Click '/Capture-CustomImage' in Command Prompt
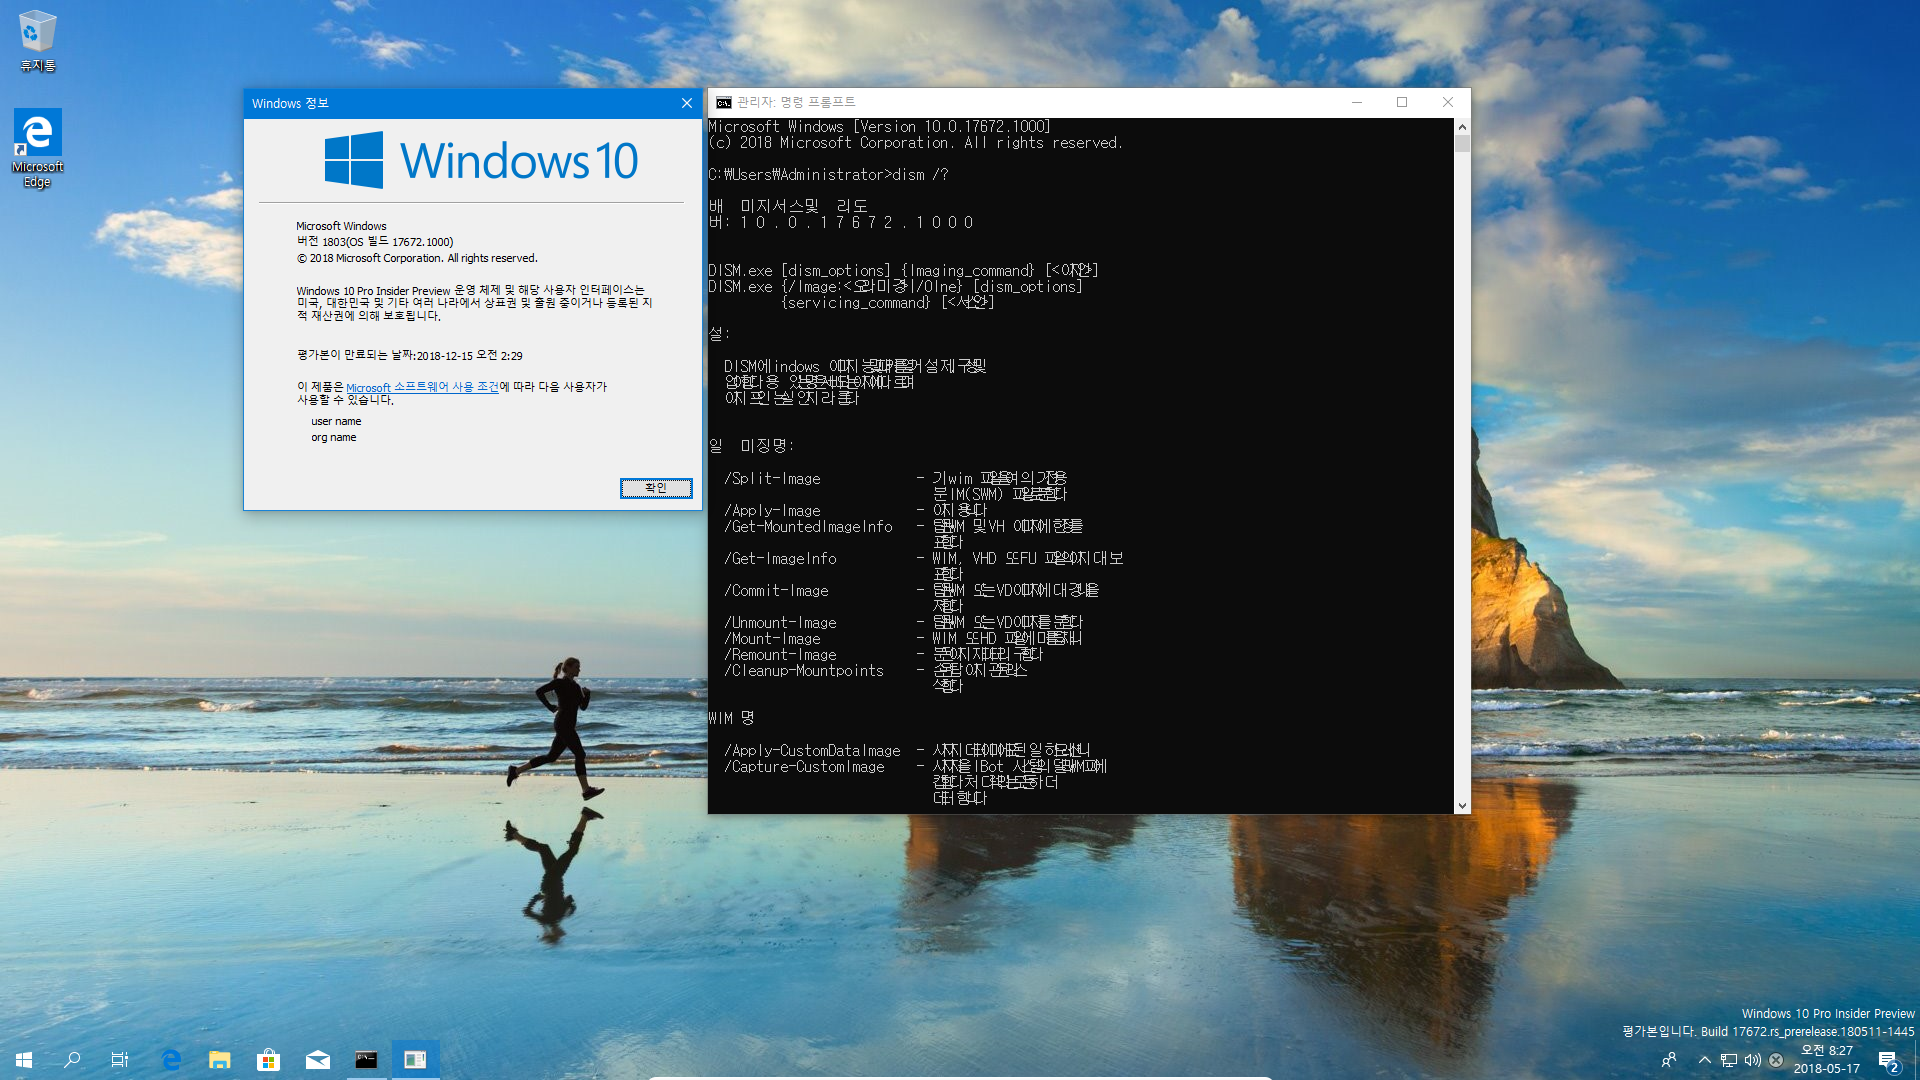1920x1080 pixels. tap(804, 767)
